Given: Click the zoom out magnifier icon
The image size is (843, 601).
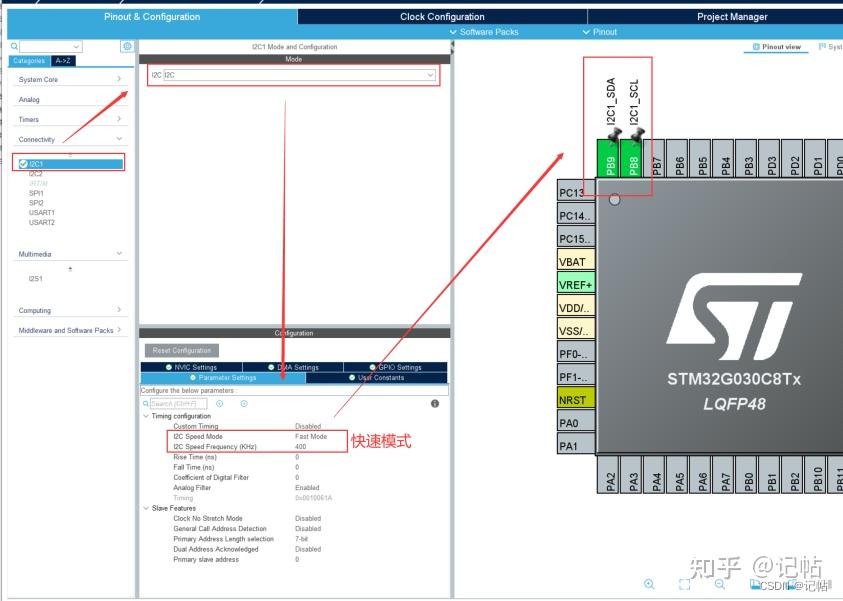Looking at the screenshot, I should coord(720,584).
